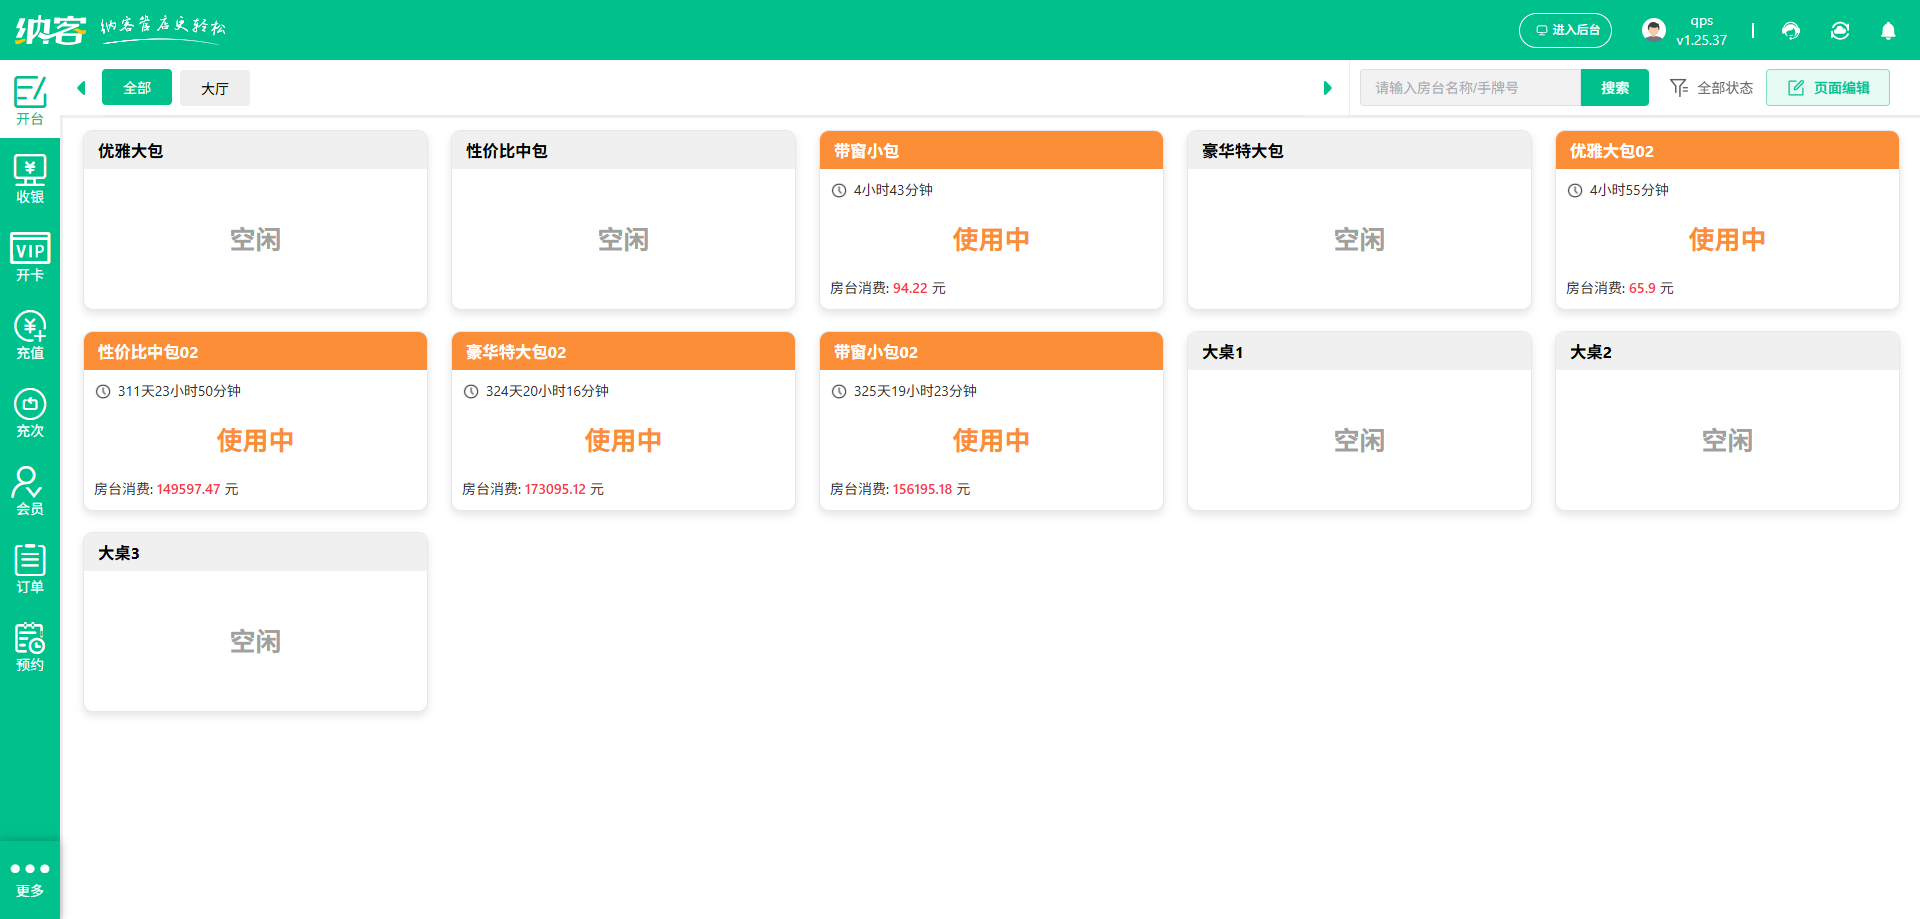Open the 预约 reservation sidebar icon
Screen dimensions: 1920x919
pyautogui.click(x=30, y=647)
